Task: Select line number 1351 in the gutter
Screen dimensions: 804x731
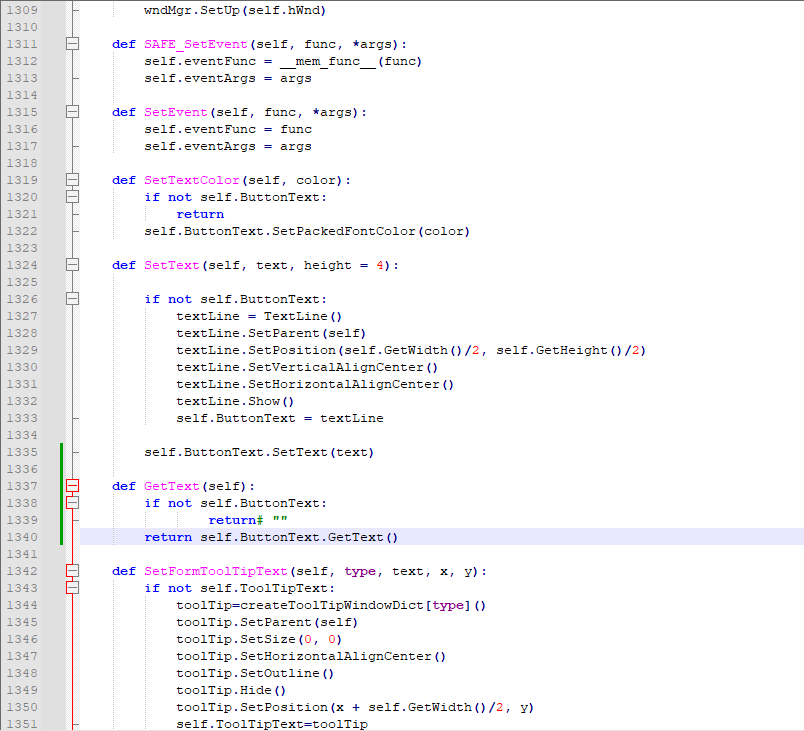Action: 22,724
